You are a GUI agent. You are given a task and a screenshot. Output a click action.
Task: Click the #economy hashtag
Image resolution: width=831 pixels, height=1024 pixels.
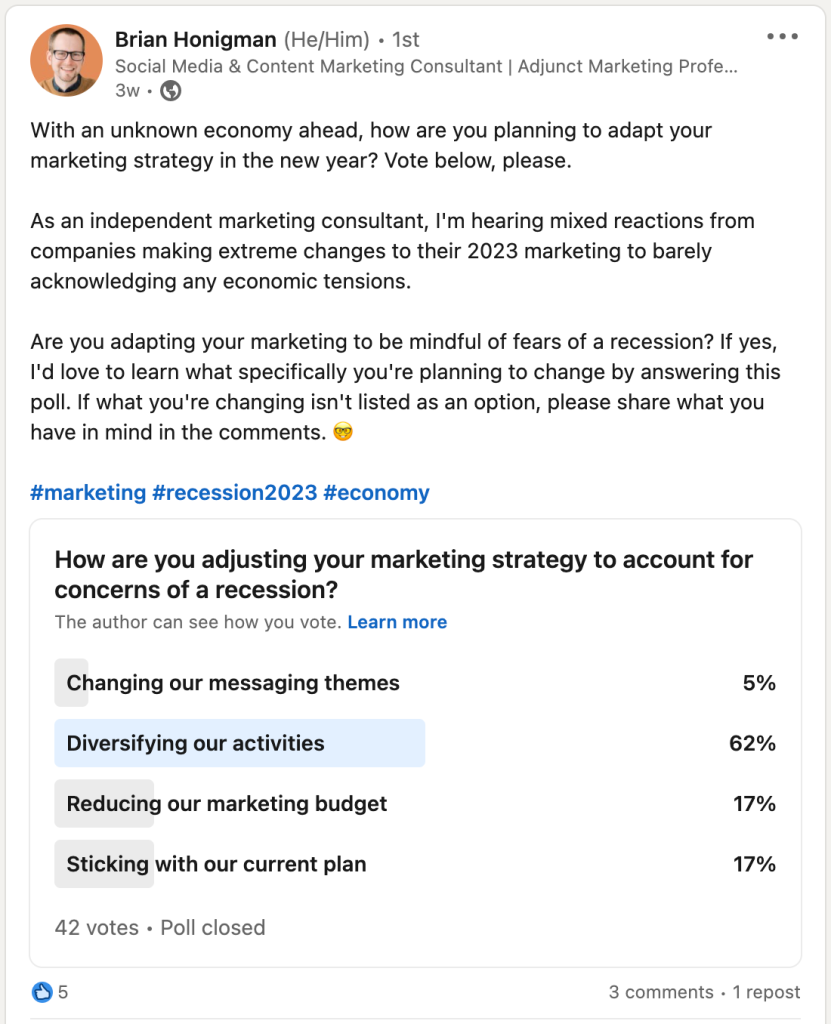pyautogui.click(x=376, y=492)
